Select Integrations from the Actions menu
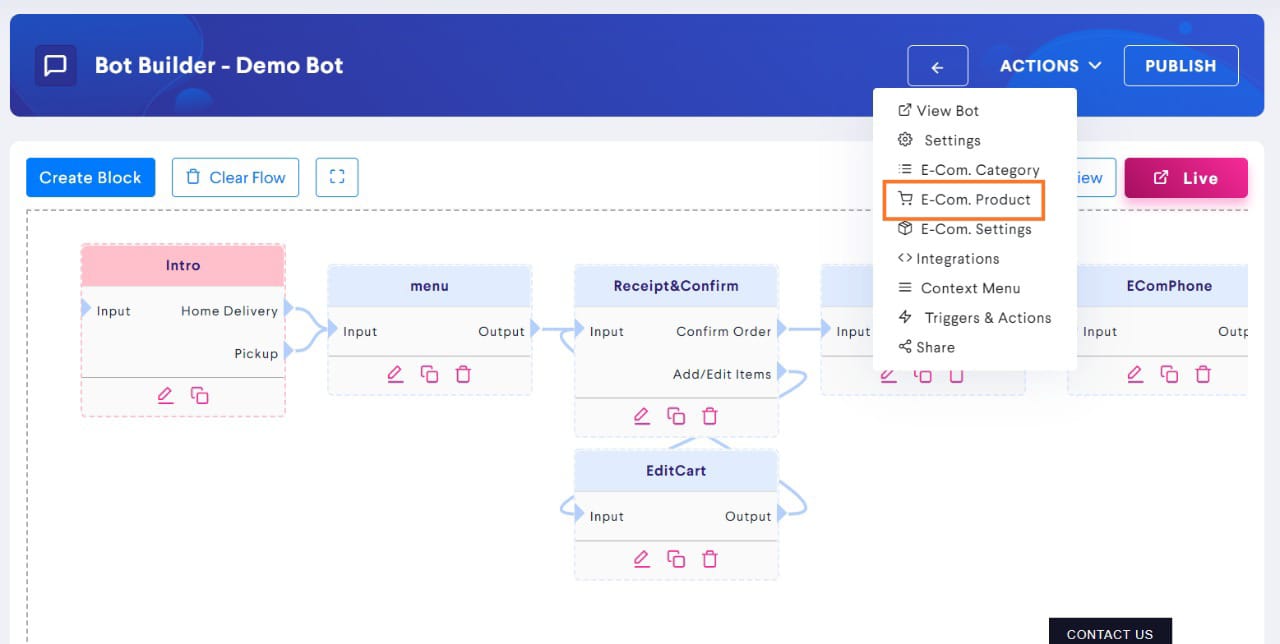The image size is (1280, 644). (955, 258)
